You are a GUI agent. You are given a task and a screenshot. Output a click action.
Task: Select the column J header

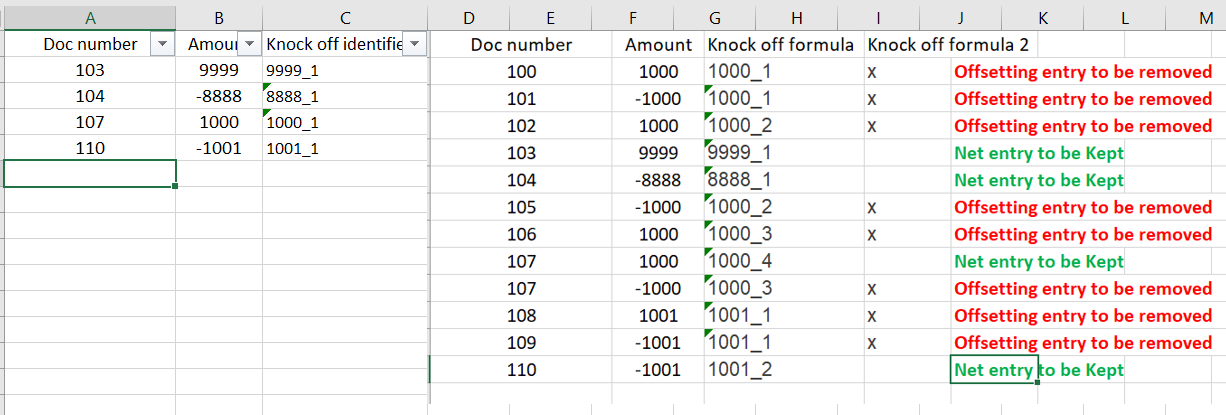click(960, 16)
